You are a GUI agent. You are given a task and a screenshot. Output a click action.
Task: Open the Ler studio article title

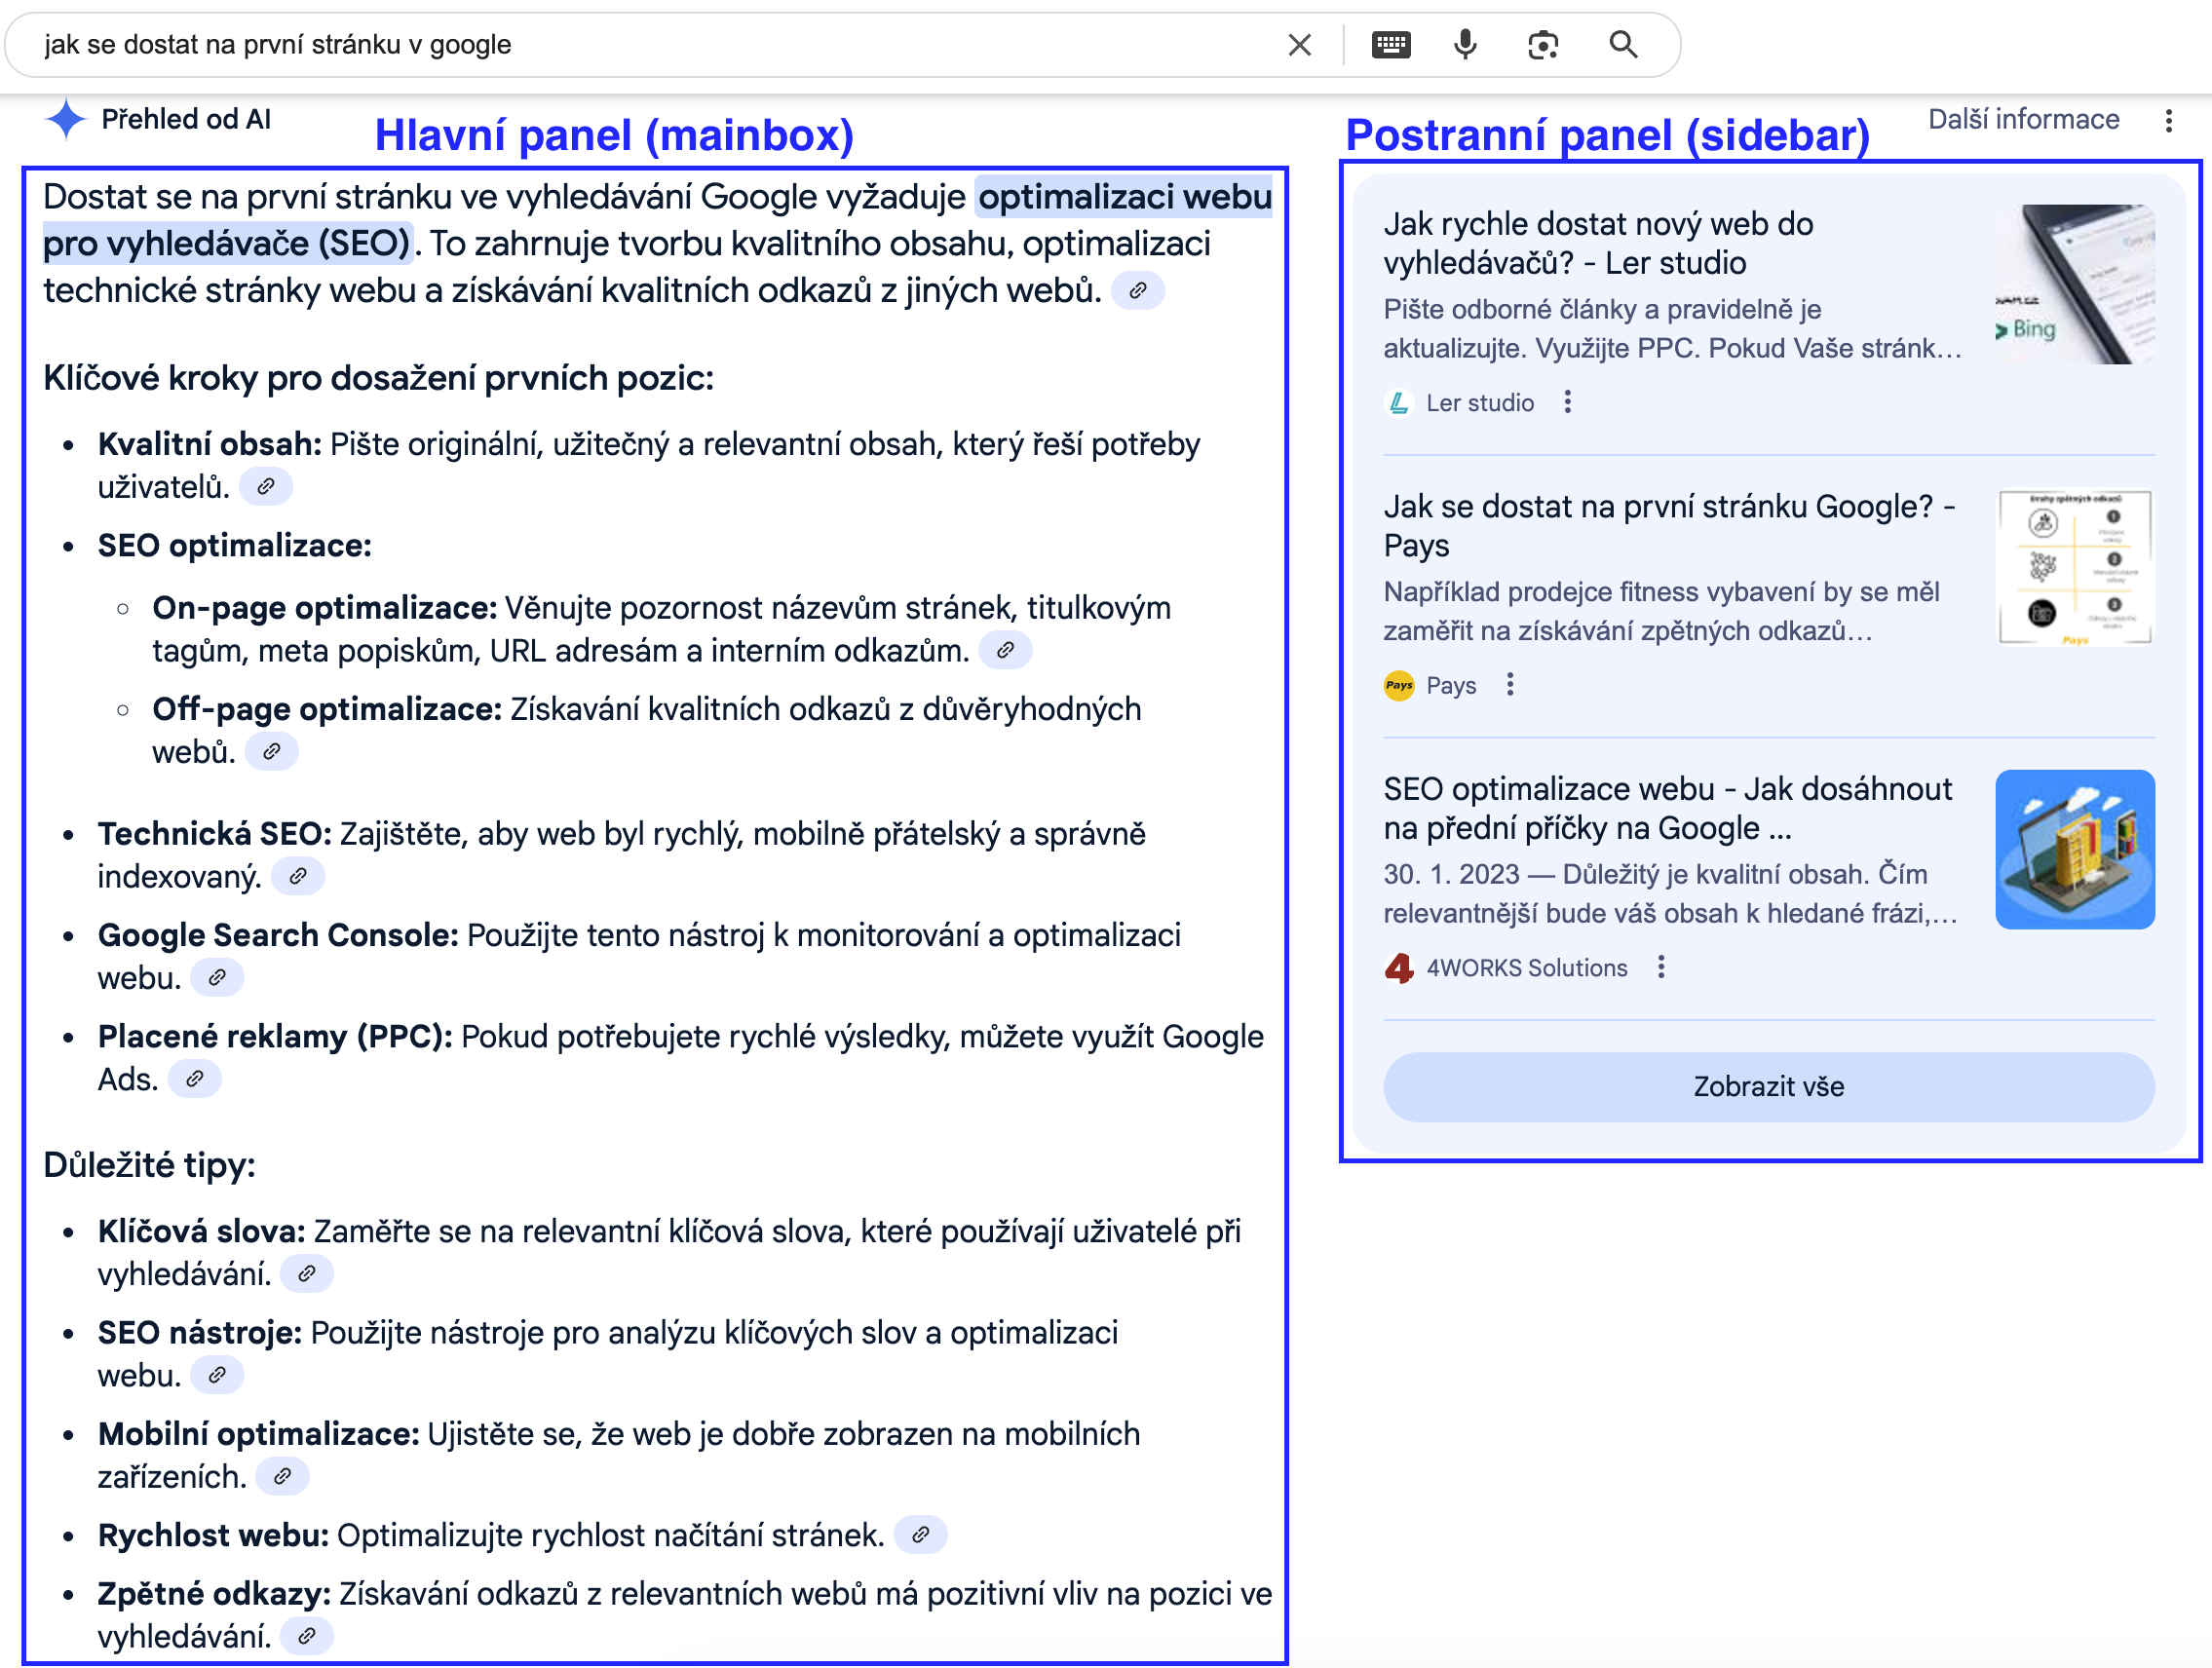(1598, 243)
